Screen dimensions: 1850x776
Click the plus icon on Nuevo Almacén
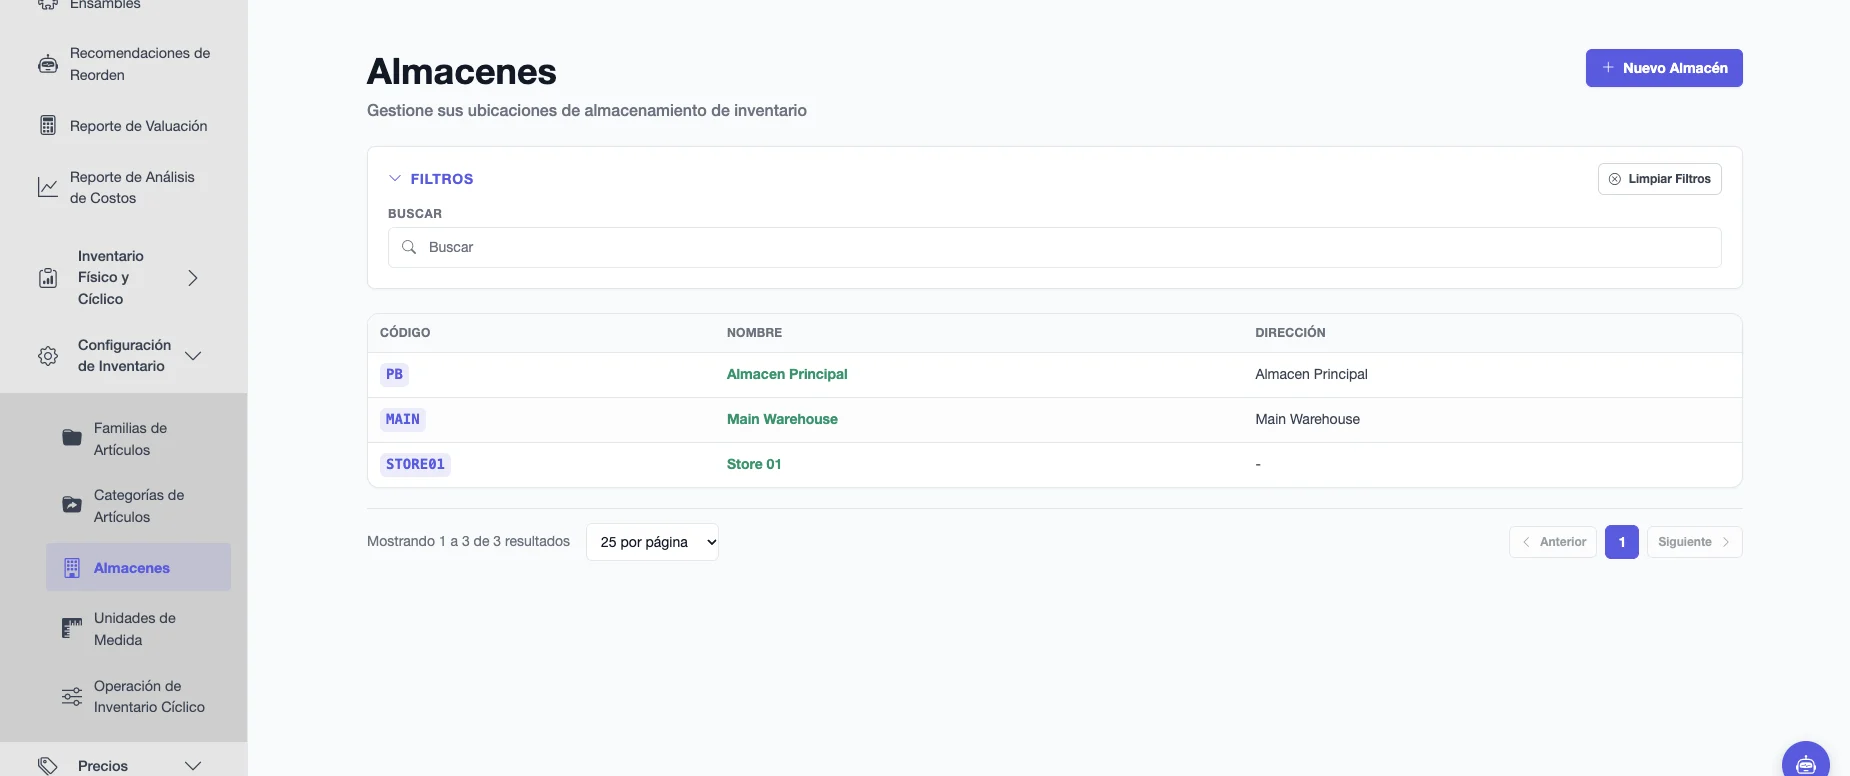tap(1608, 67)
